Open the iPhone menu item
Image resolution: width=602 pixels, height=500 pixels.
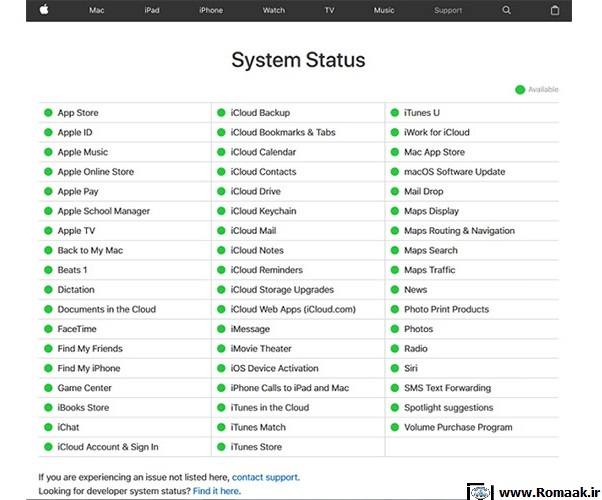click(211, 10)
